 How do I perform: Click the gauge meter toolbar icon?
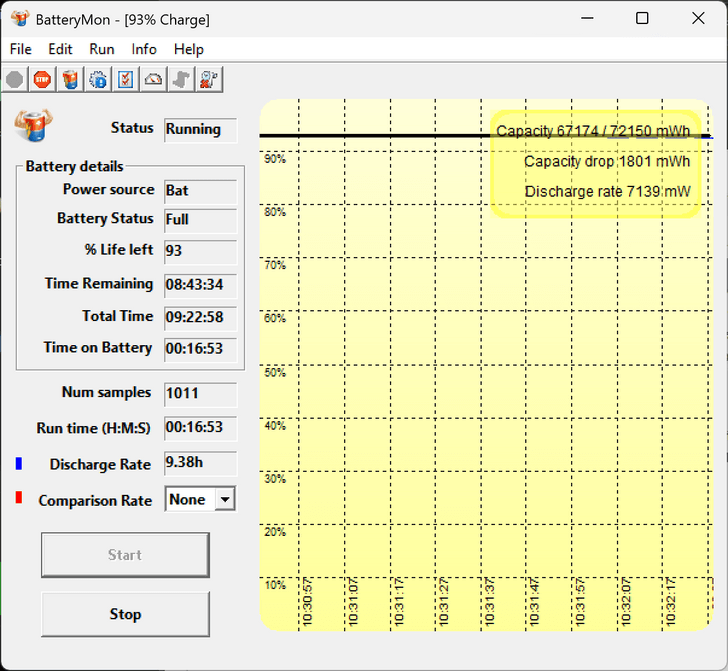[153, 80]
